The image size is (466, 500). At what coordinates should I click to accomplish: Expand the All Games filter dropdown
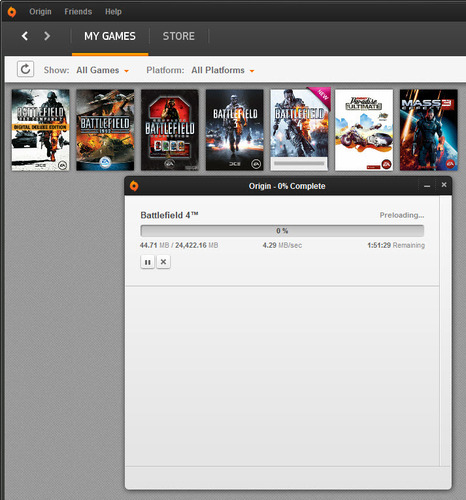tap(102, 70)
